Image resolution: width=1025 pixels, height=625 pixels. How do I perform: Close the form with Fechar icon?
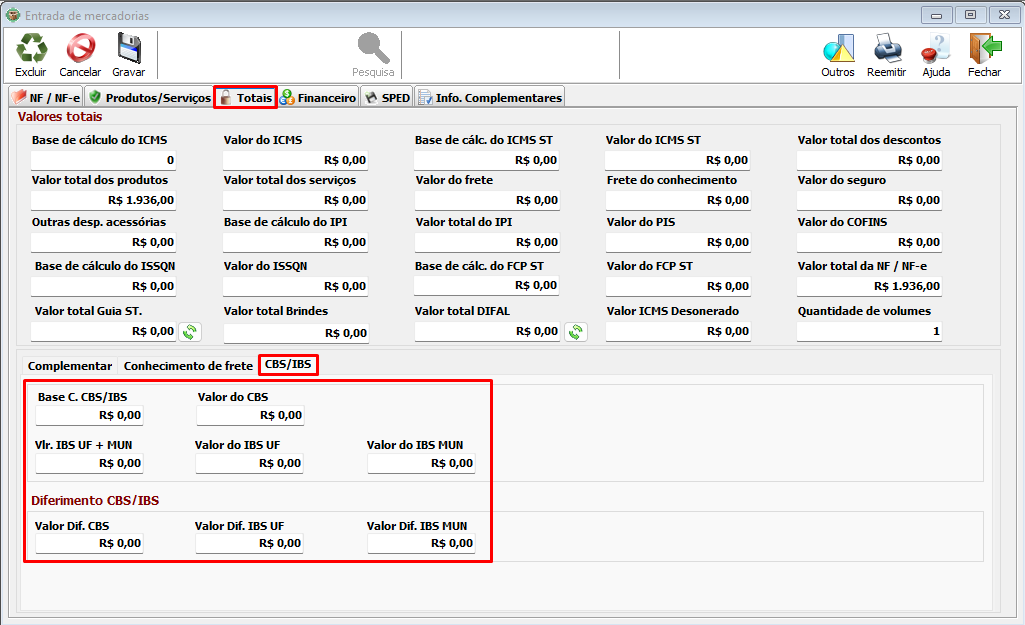(x=984, y=49)
